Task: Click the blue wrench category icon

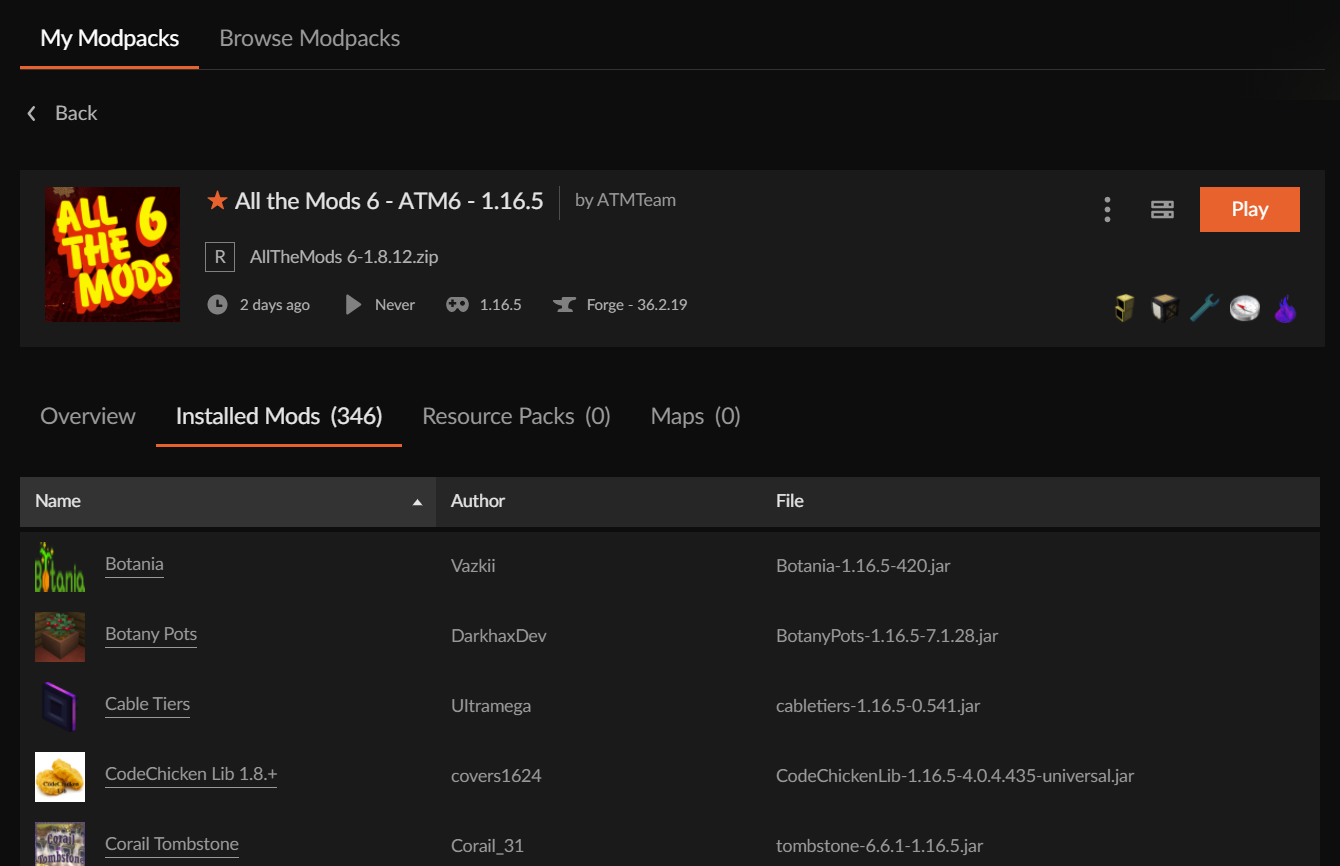Action: point(1205,308)
